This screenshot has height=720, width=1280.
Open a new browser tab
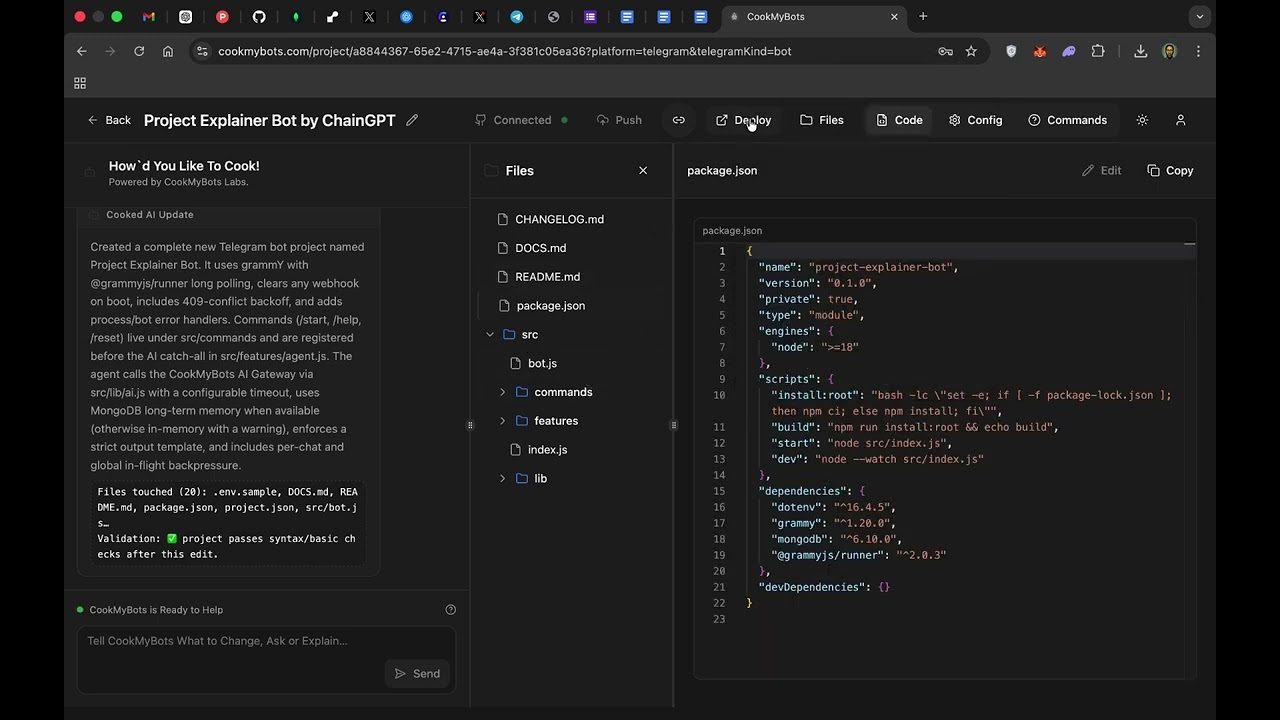[x=923, y=17]
